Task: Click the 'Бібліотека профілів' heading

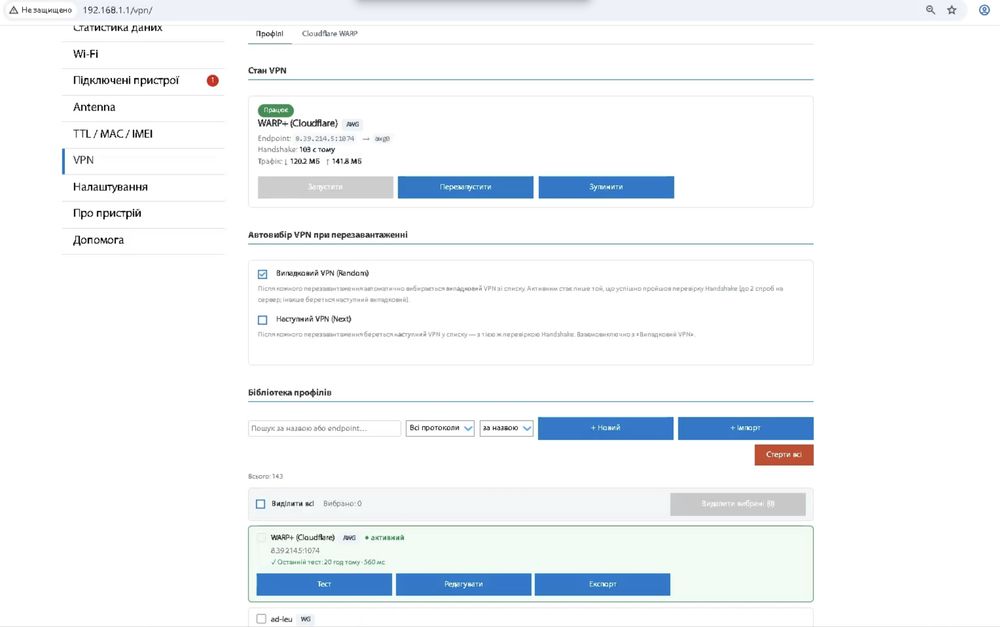Action: click(x=290, y=393)
